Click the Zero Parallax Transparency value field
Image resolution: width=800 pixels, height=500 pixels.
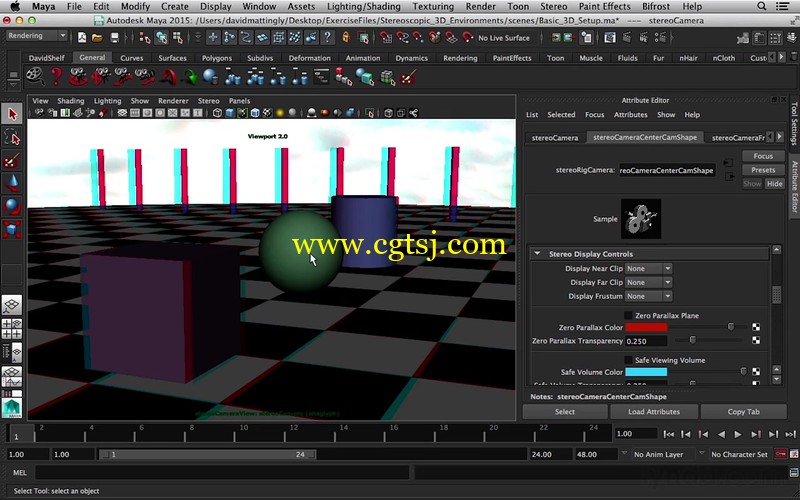646,341
